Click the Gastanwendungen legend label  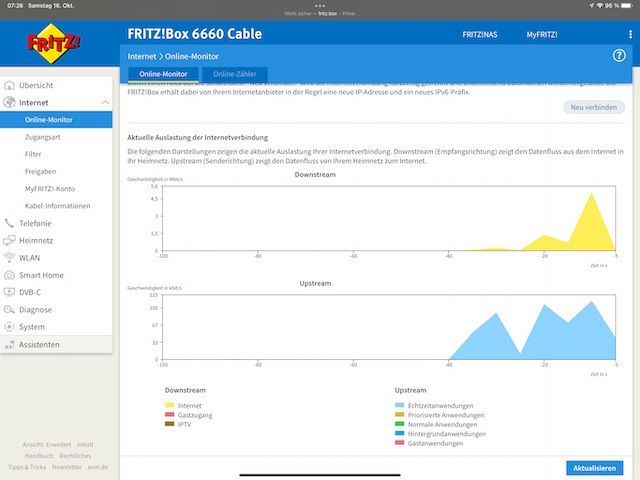point(436,443)
